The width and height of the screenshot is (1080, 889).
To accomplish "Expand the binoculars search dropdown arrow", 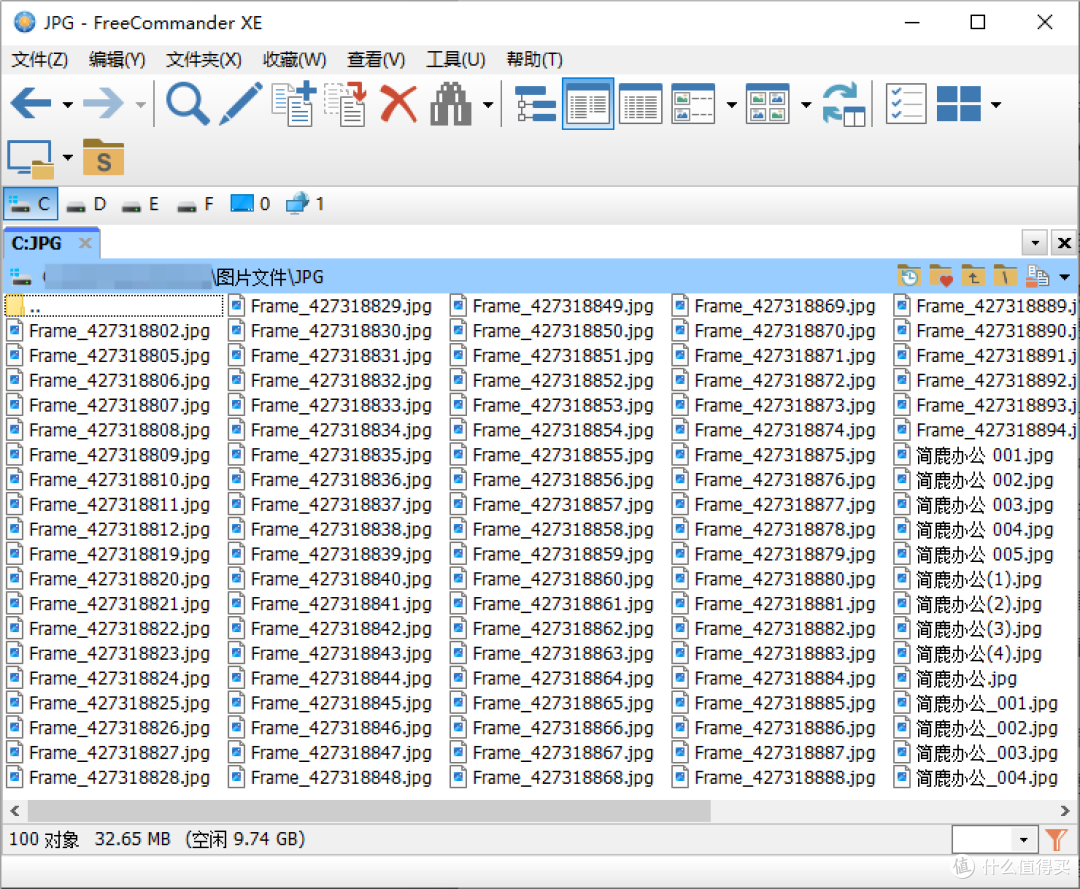I will point(488,105).
